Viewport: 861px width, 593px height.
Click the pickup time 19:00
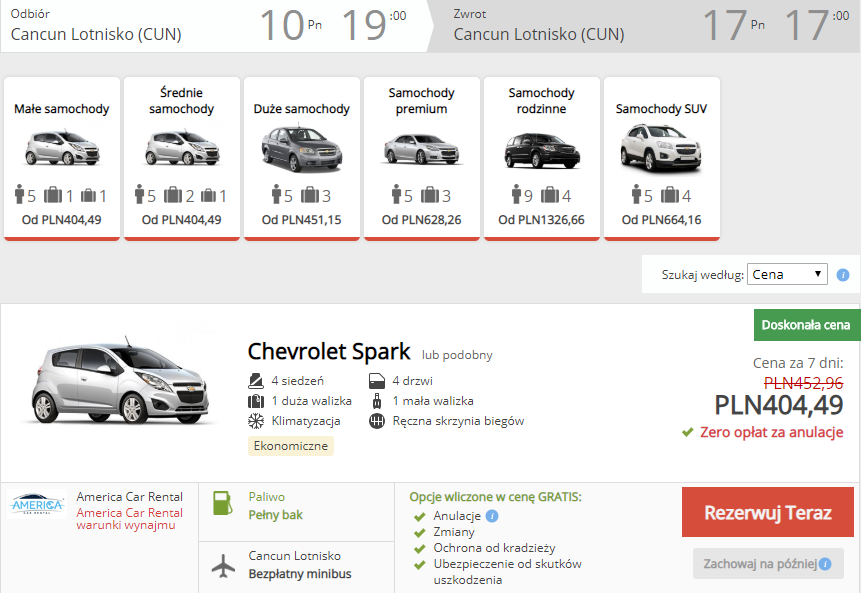374,25
